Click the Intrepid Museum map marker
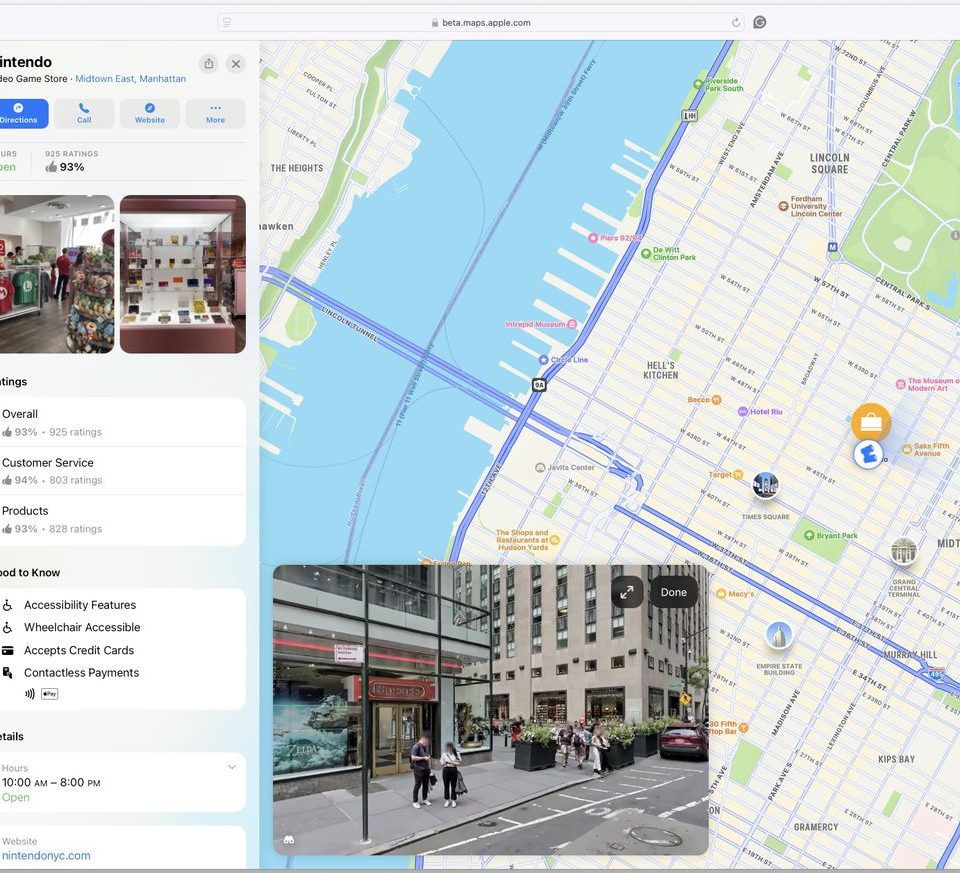 [x=571, y=324]
